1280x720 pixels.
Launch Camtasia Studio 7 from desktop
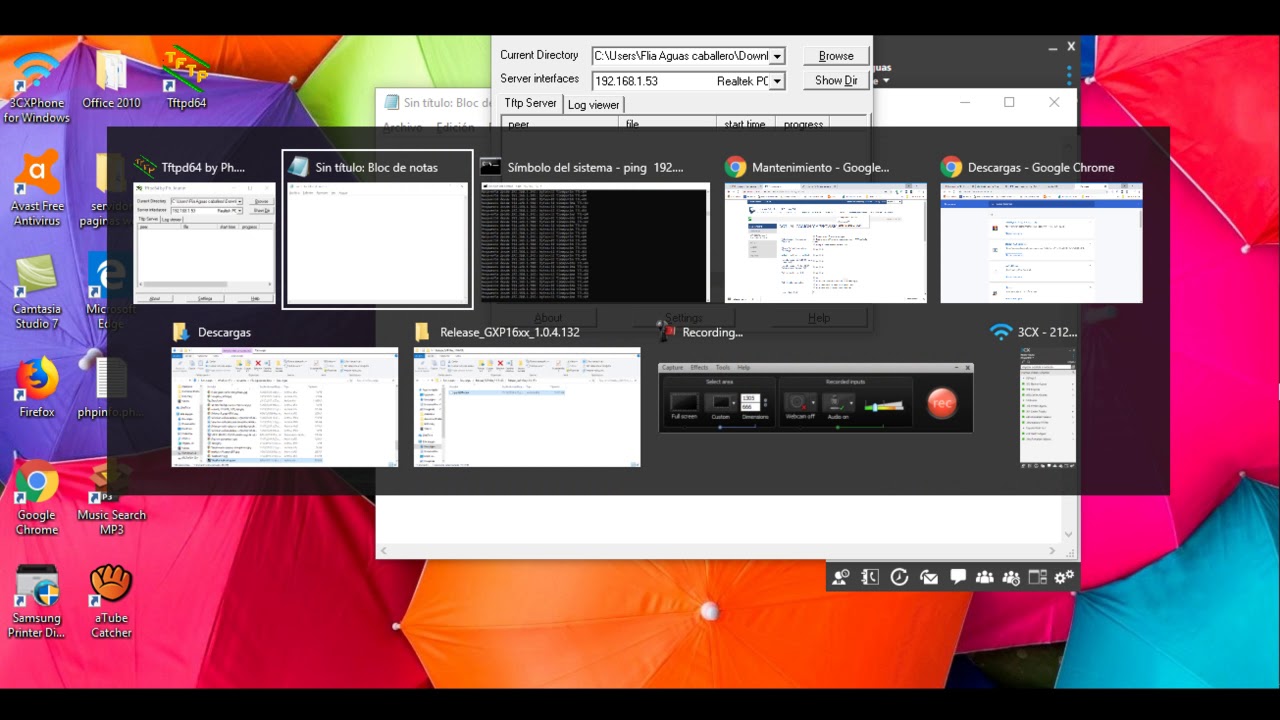coord(37,293)
